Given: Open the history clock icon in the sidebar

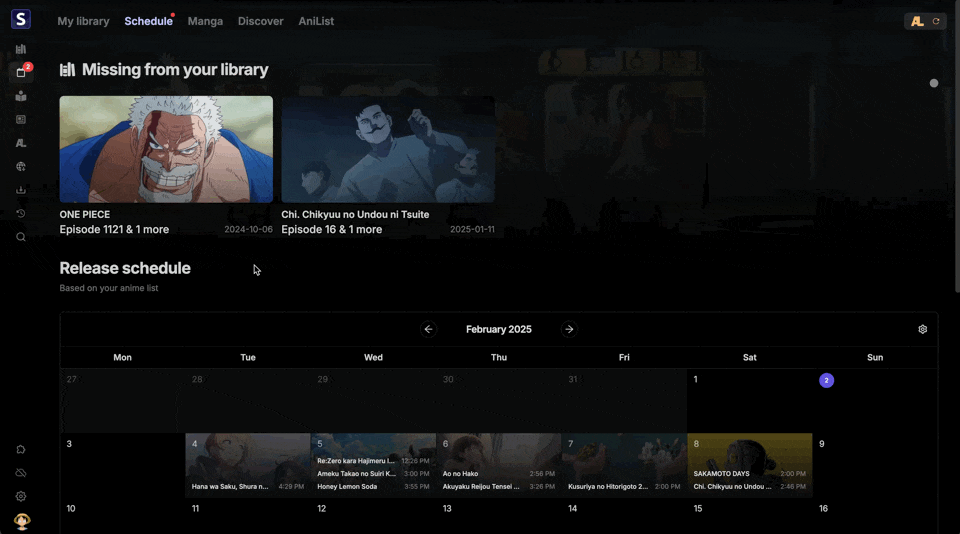Looking at the screenshot, I should (21, 214).
